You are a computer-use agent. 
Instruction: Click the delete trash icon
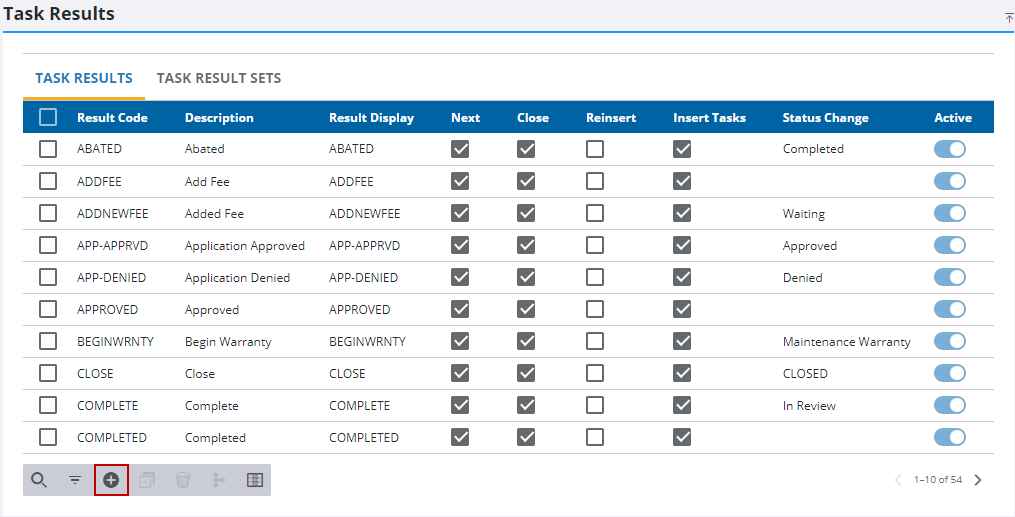click(x=182, y=480)
